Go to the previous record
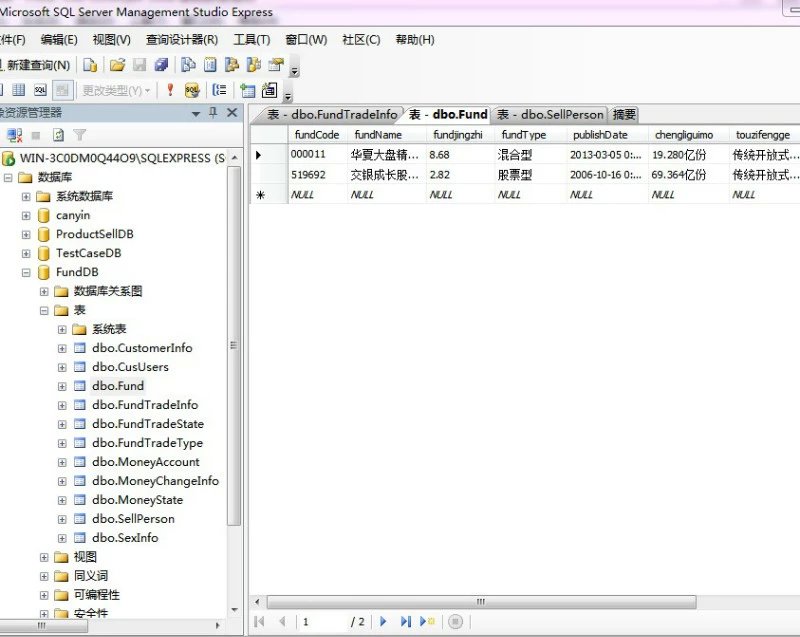 click(x=282, y=621)
